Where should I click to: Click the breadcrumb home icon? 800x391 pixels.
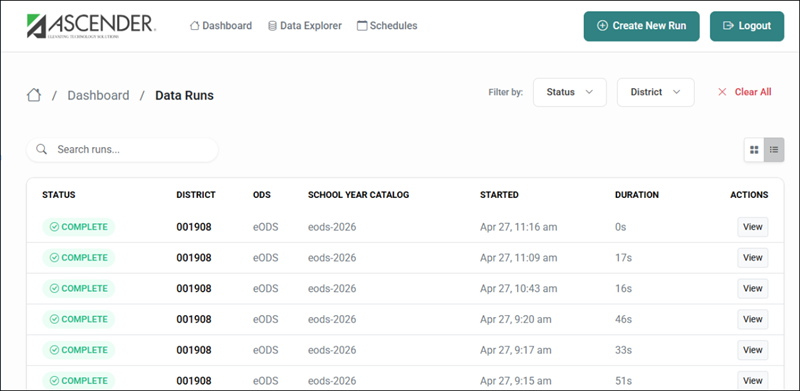pos(34,95)
